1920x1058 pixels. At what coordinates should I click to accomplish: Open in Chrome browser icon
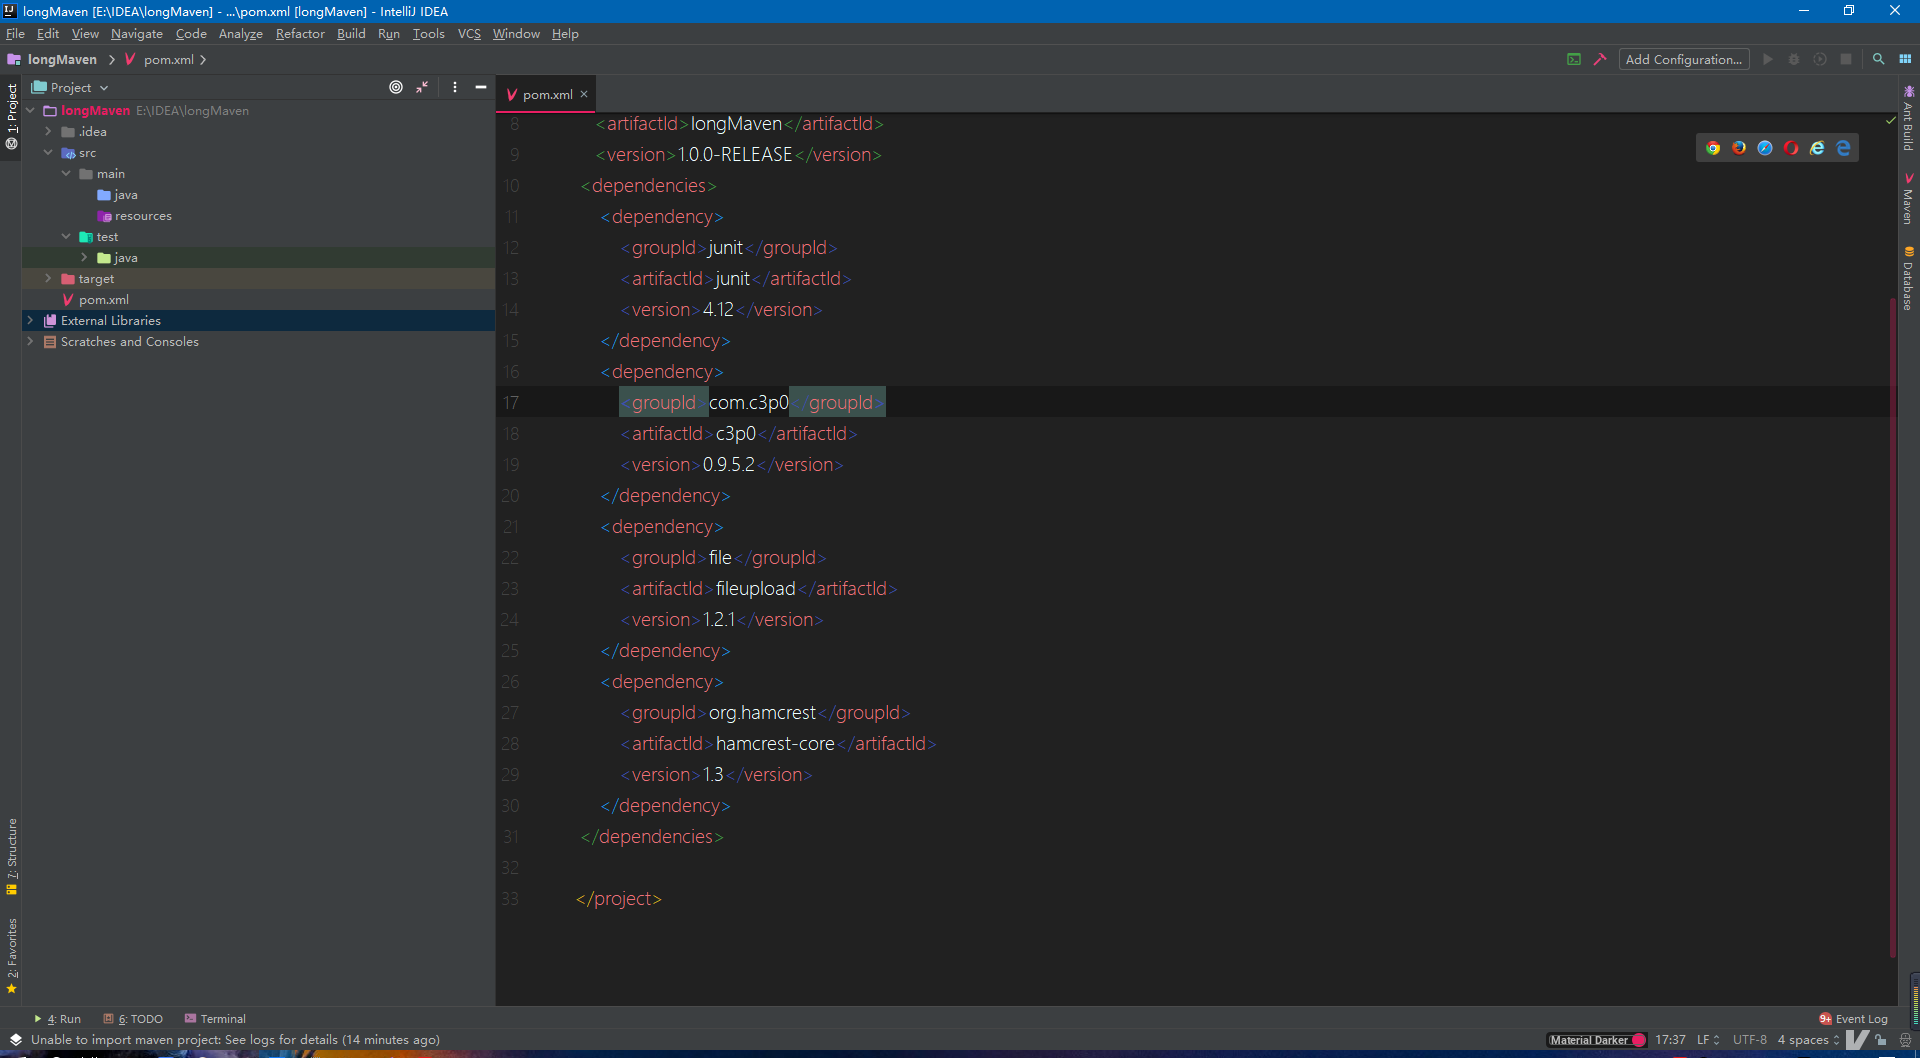click(1713, 148)
